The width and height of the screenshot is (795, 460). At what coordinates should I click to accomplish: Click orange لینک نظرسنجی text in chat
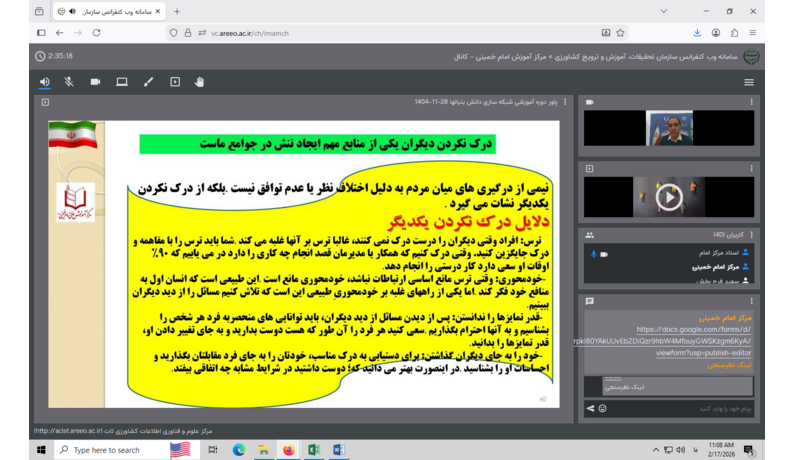pos(729,365)
